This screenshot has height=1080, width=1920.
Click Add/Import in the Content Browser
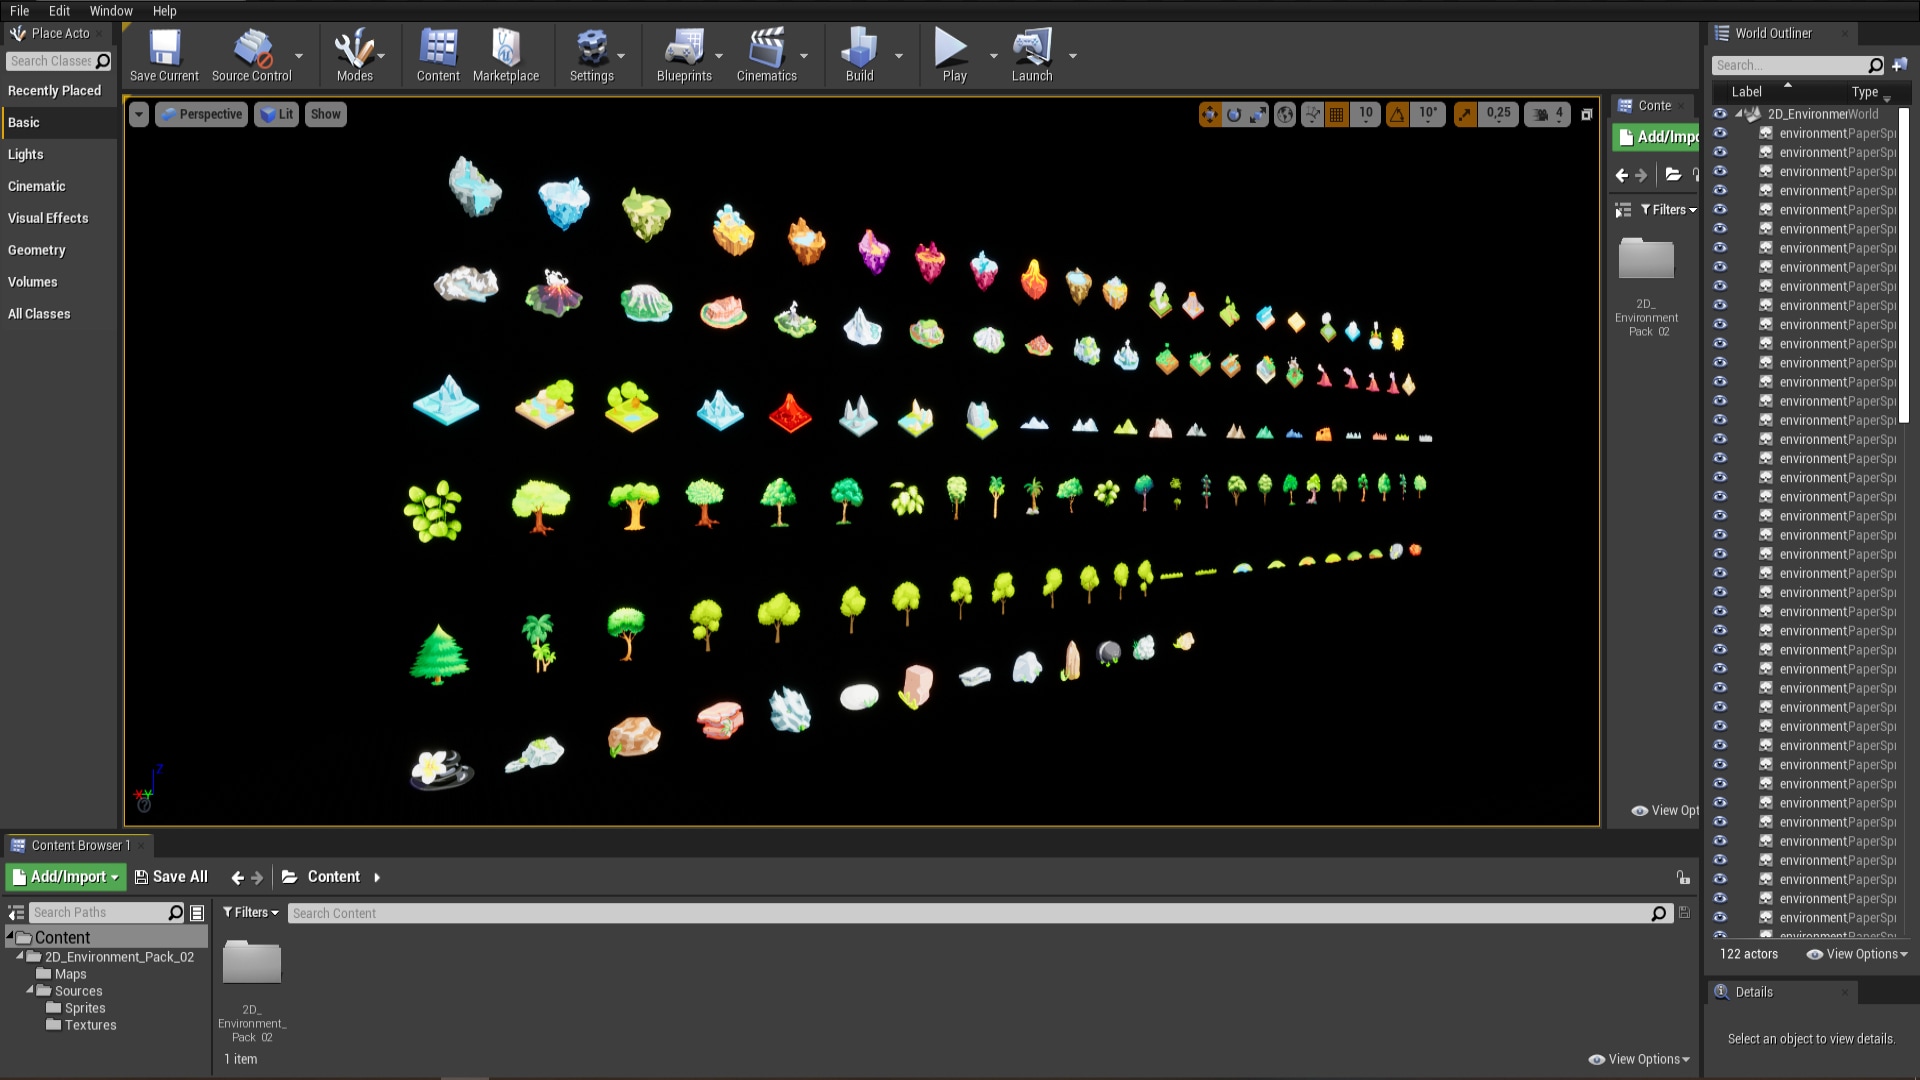coord(64,876)
